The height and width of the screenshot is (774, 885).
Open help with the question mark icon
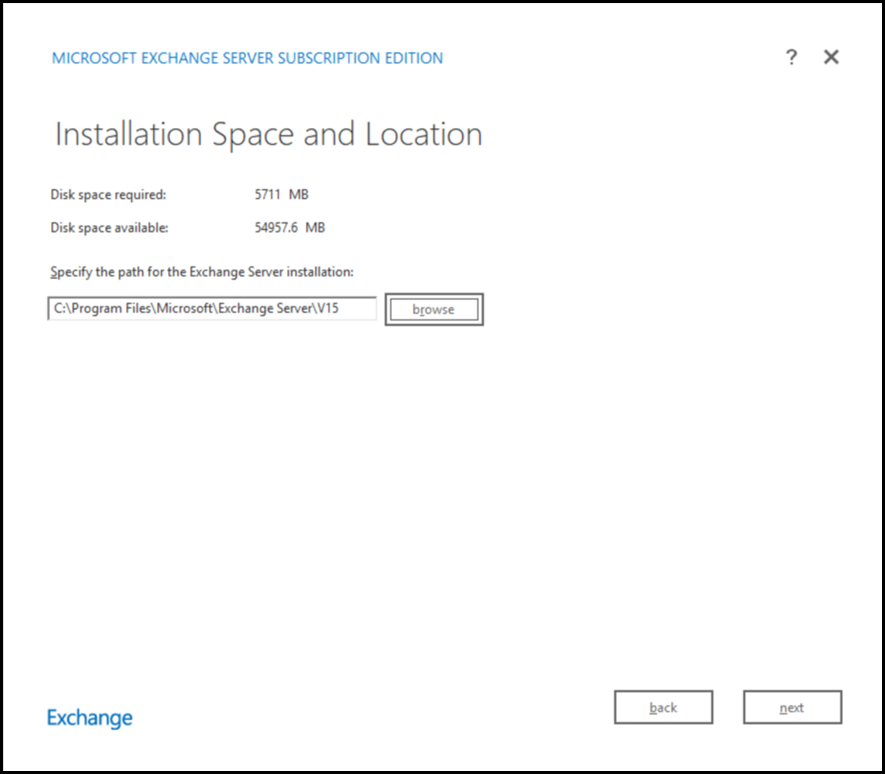pyautogui.click(x=791, y=57)
